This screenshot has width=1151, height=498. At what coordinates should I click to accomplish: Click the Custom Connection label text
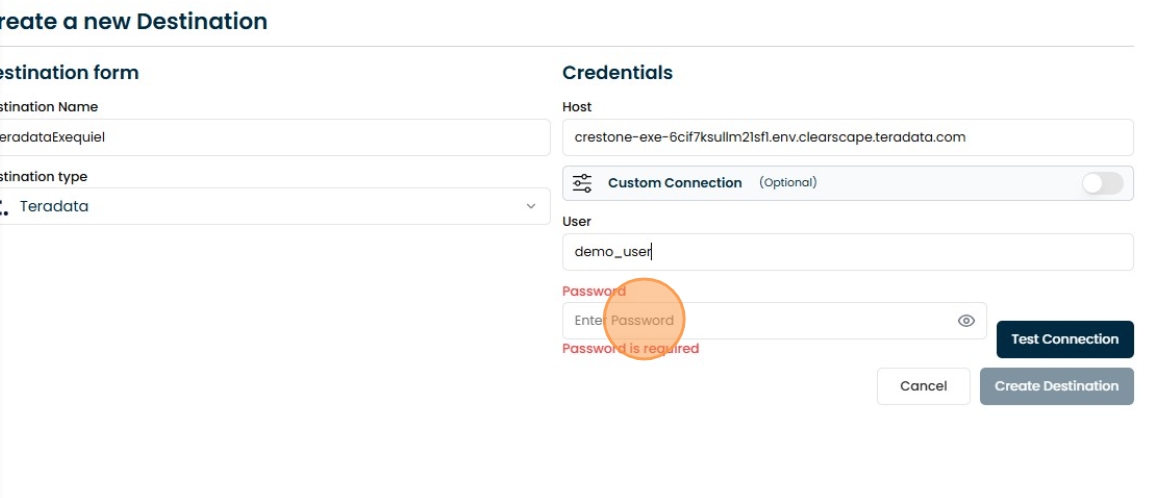pyautogui.click(x=675, y=183)
